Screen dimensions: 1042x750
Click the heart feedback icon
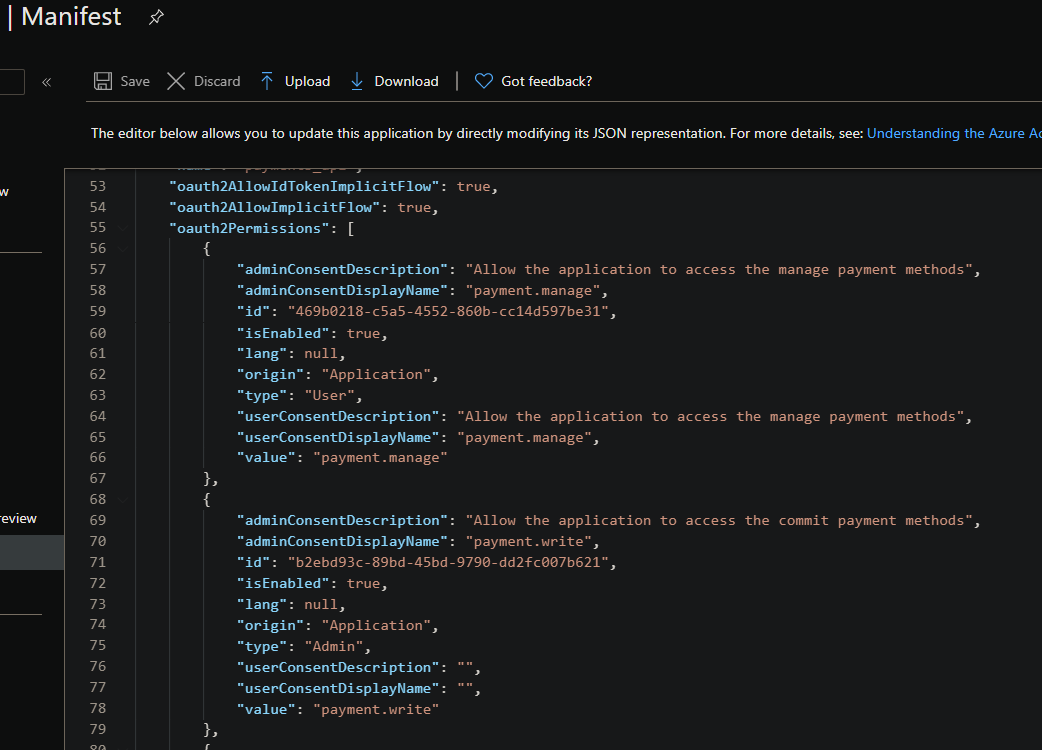point(483,81)
